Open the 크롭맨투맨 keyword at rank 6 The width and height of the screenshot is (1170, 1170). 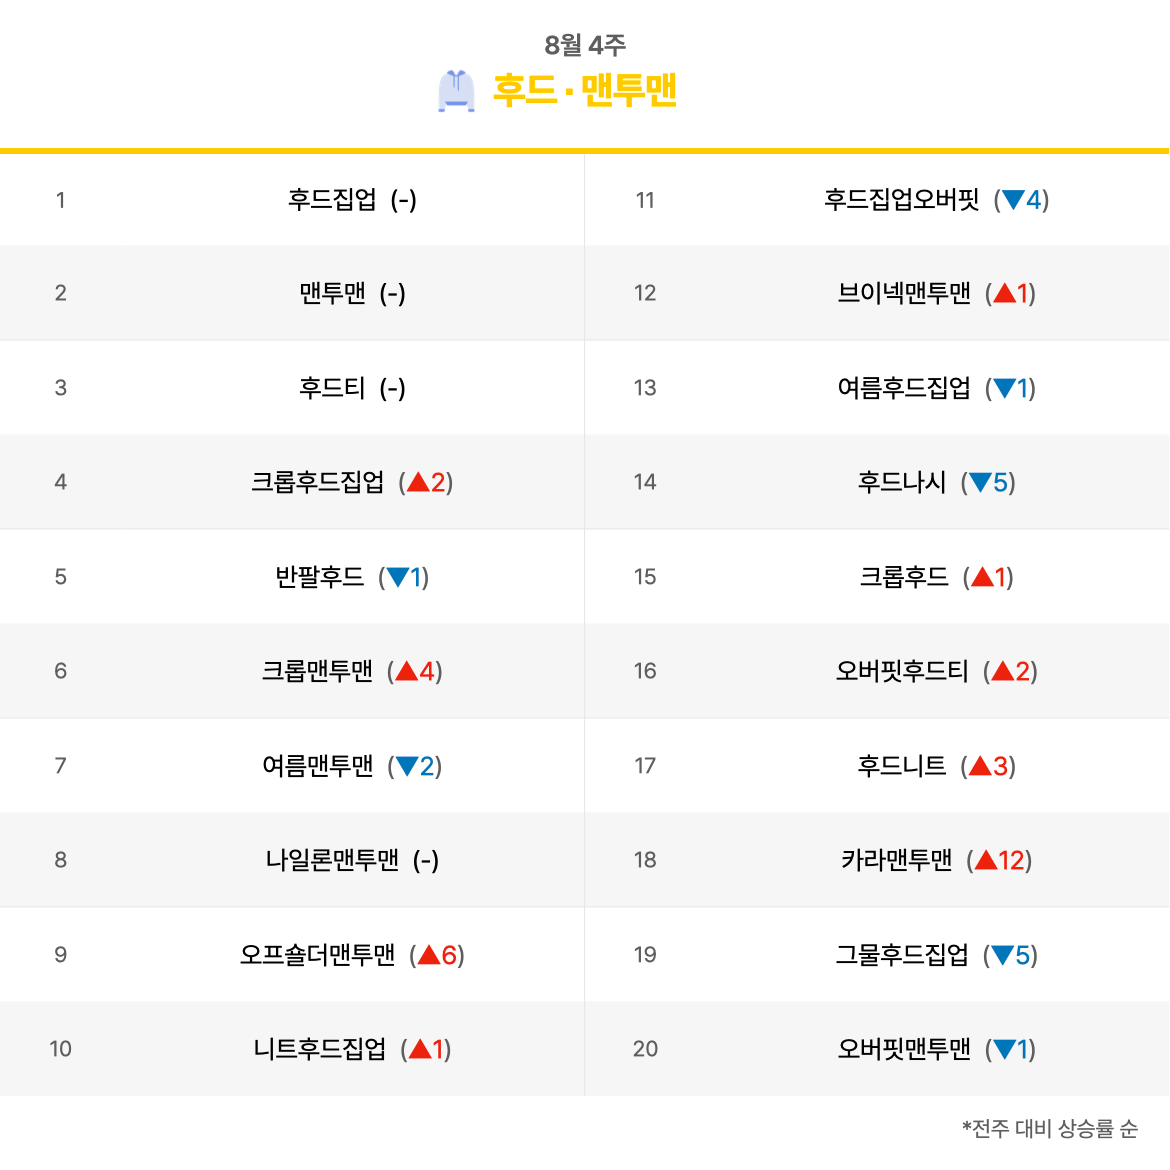[317, 671]
